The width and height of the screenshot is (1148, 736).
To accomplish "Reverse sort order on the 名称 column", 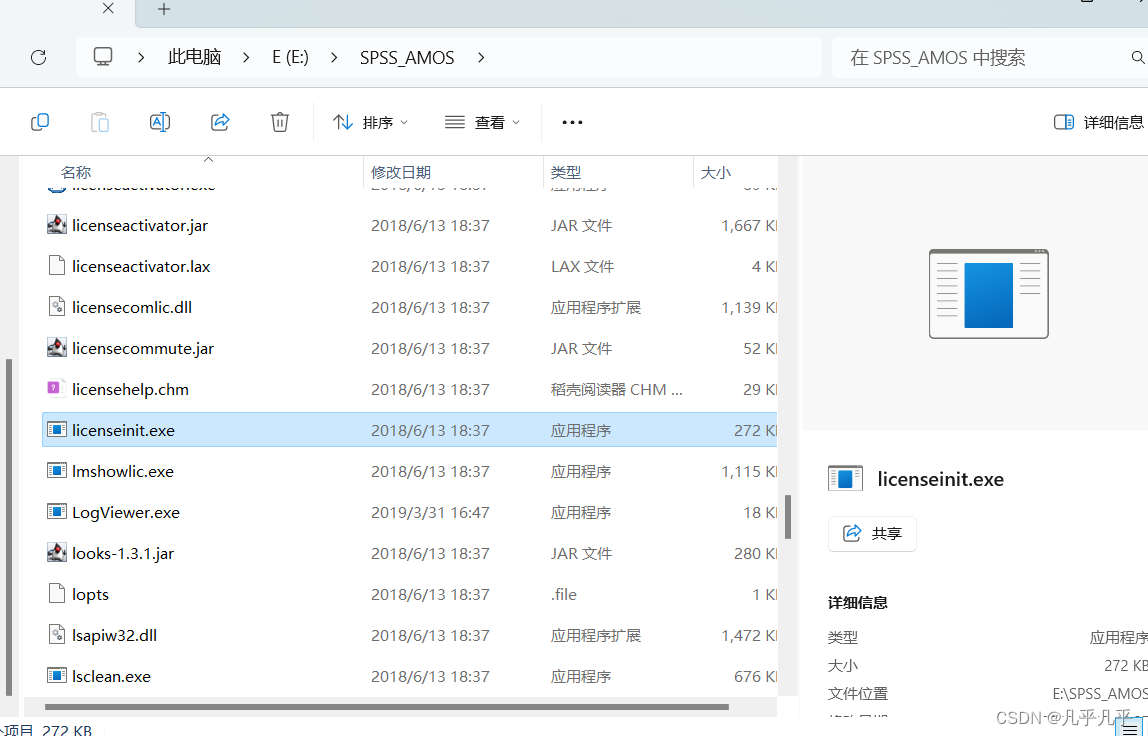I will coord(76,171).
